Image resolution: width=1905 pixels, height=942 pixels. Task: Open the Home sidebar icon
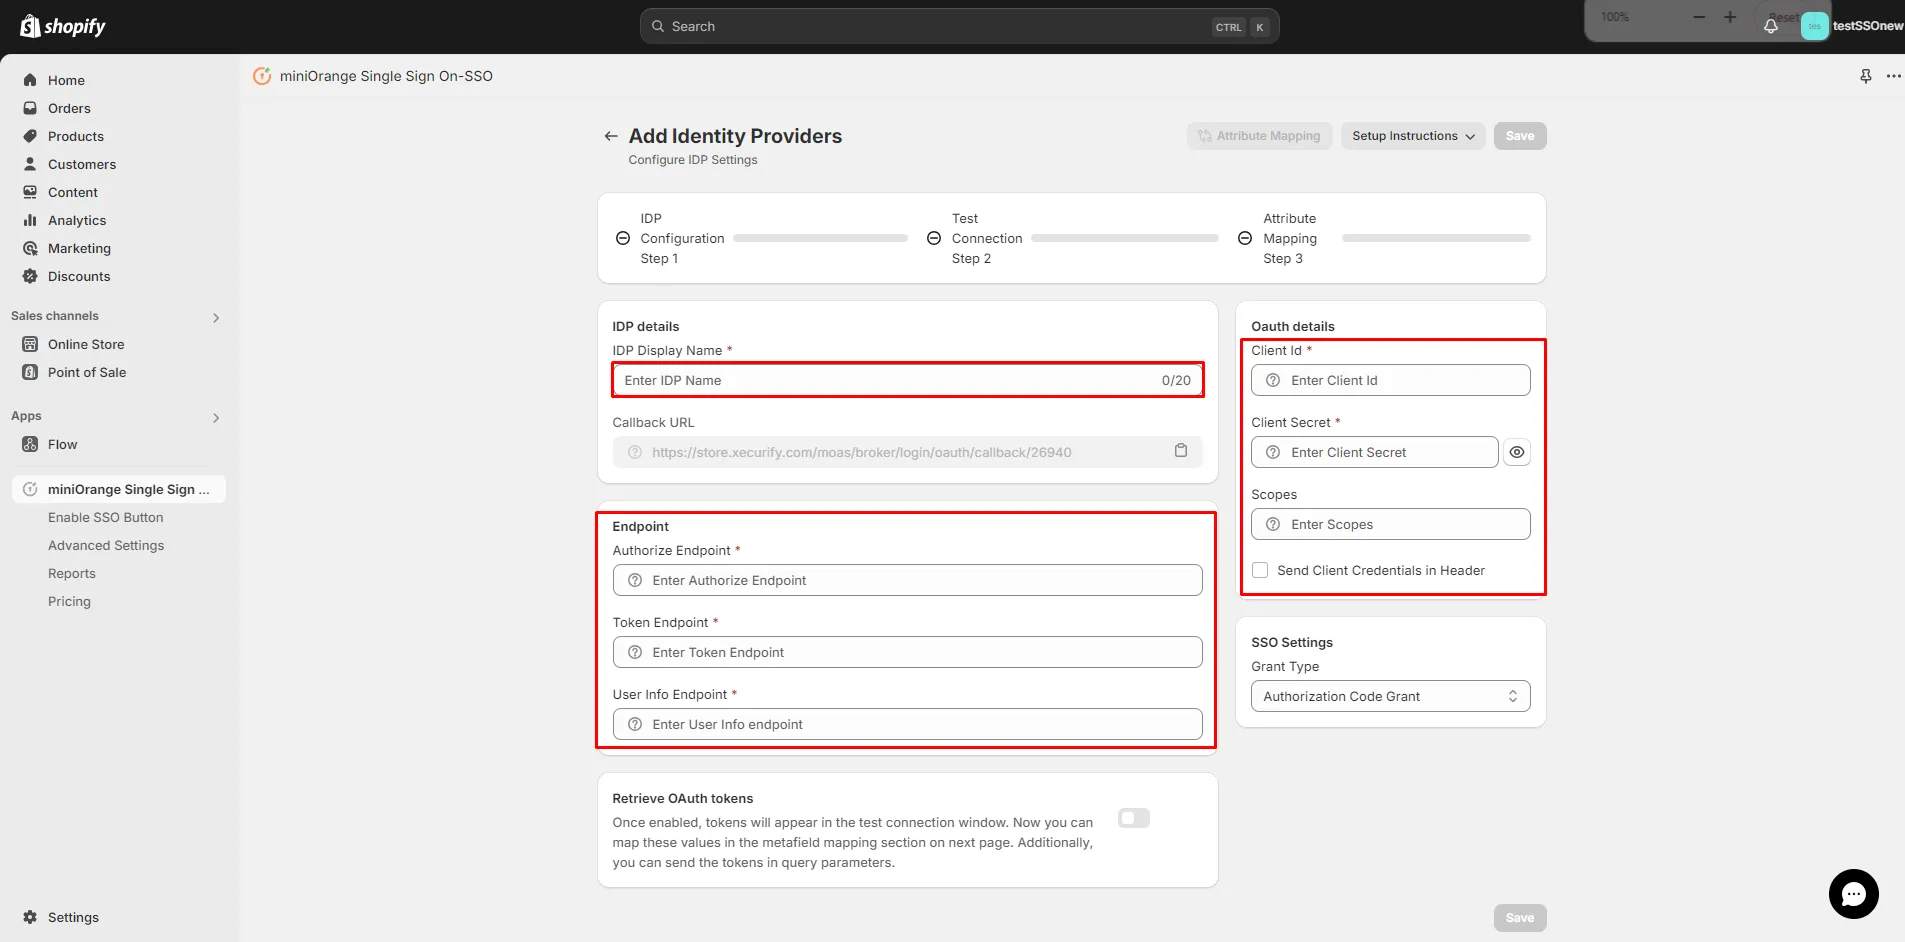30,80
